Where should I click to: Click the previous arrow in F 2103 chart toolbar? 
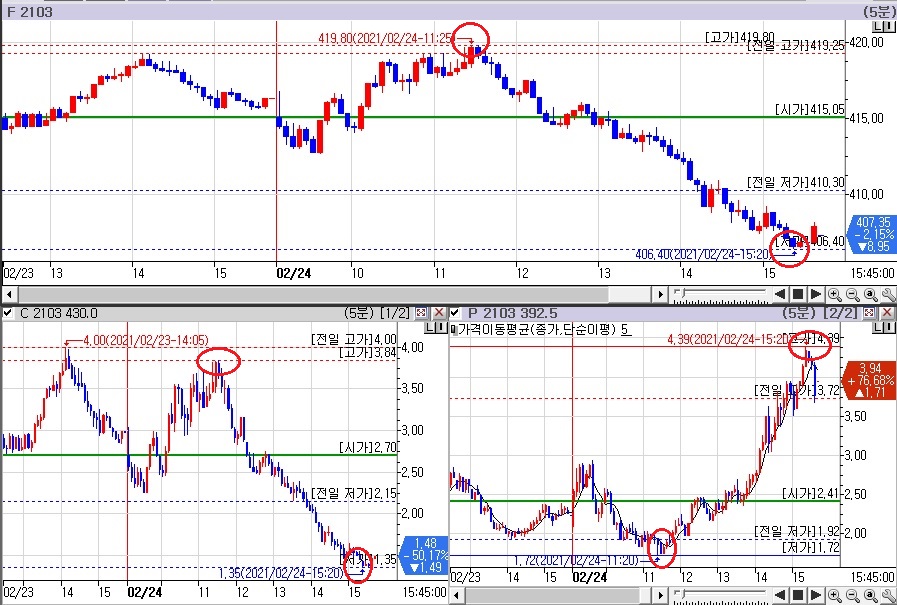coord(780,294)
